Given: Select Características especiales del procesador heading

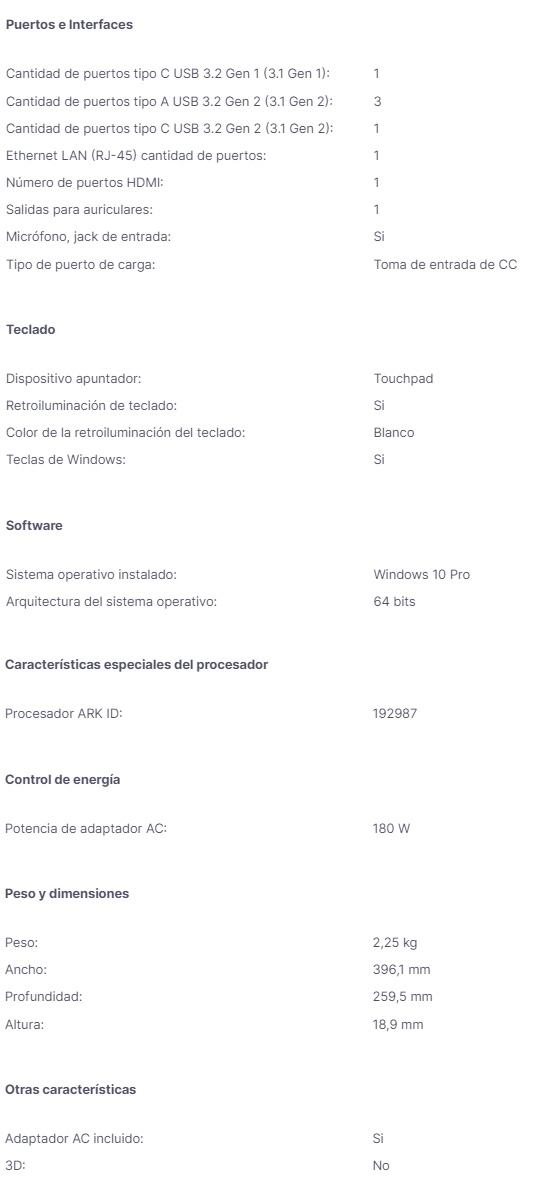Looking at the screenshot, I should 137,665.
